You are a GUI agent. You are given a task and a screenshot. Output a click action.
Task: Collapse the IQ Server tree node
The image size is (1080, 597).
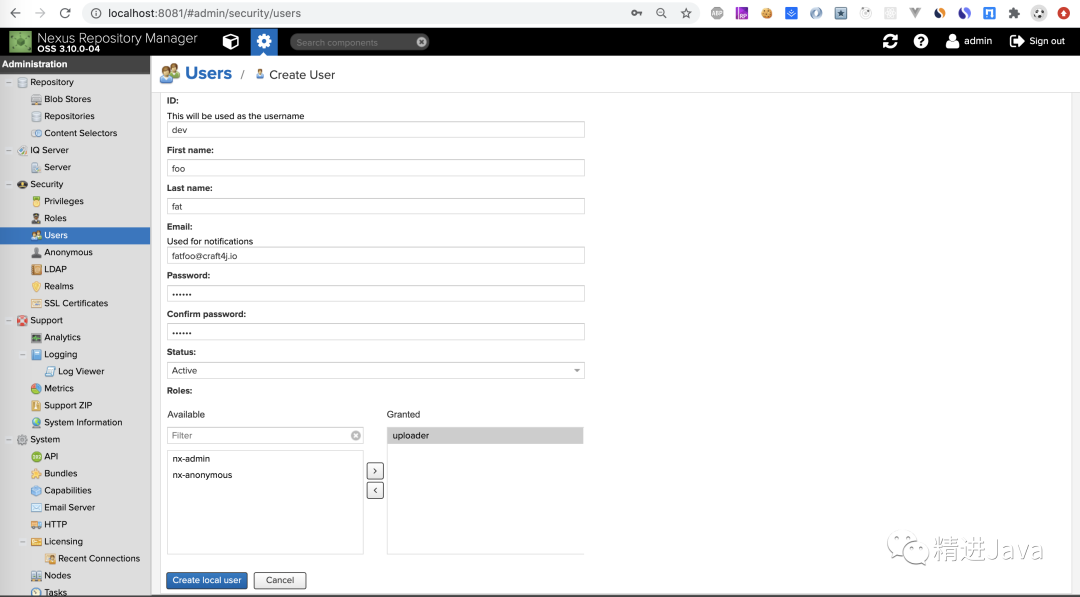click(8, 150)
